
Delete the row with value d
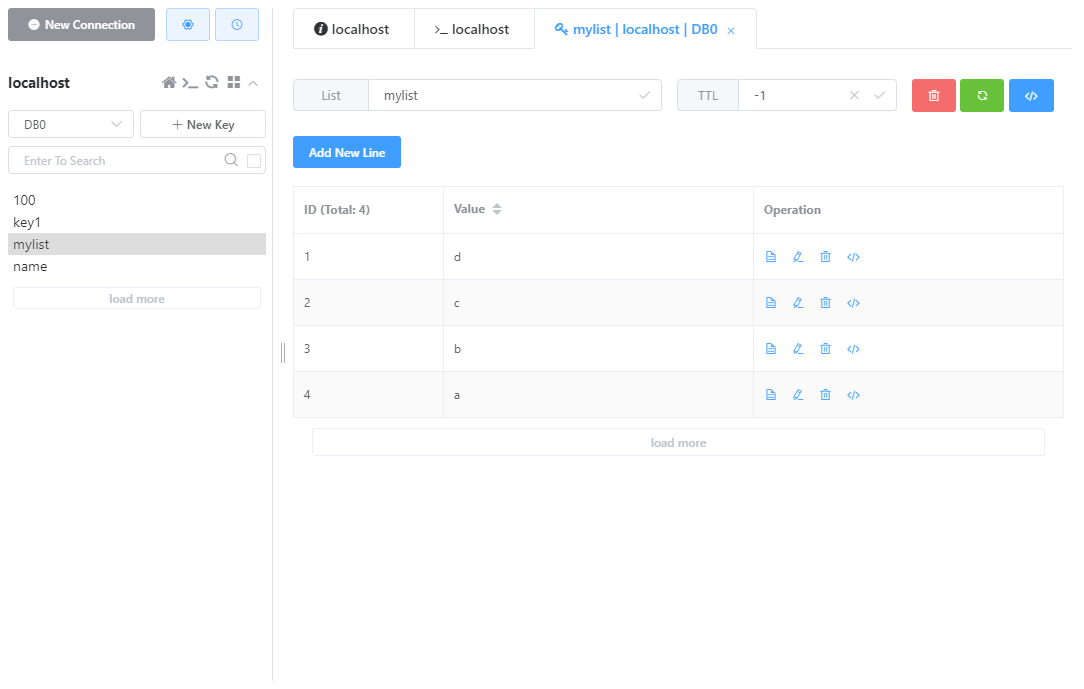[x=825, y=257]
